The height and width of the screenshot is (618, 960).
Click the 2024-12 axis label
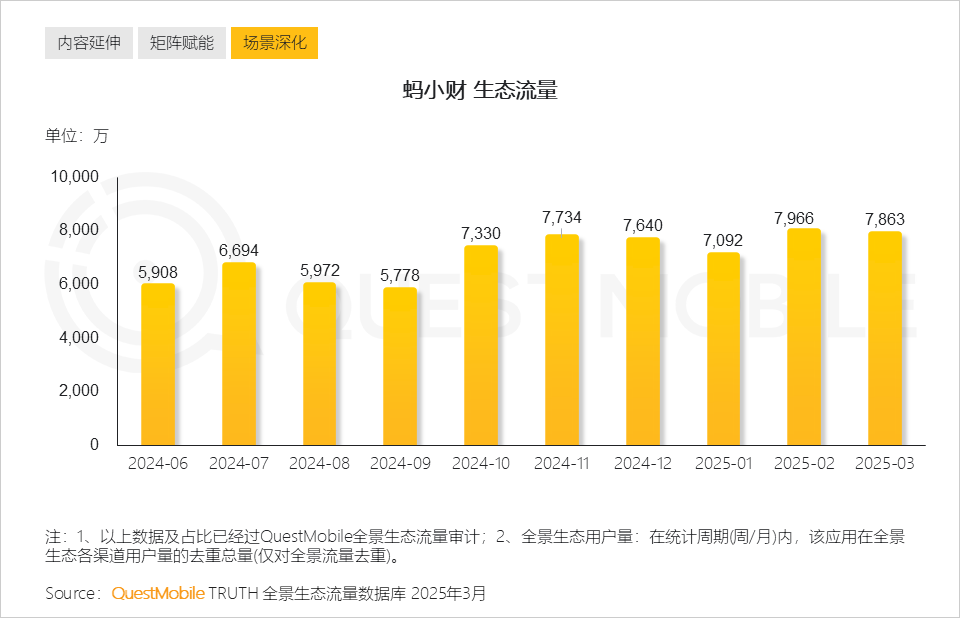[643, 464]
